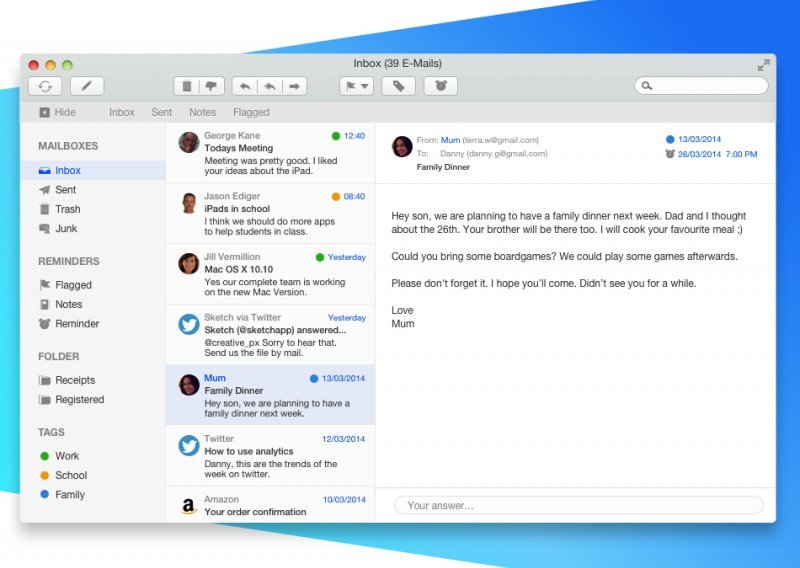Enter fullscreen with the expand arrows icon

point(764,65)
